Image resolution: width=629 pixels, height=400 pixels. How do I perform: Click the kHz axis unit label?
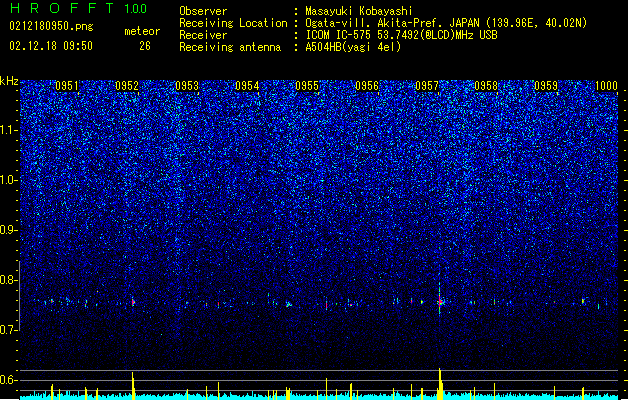click(x=9, y=81)
